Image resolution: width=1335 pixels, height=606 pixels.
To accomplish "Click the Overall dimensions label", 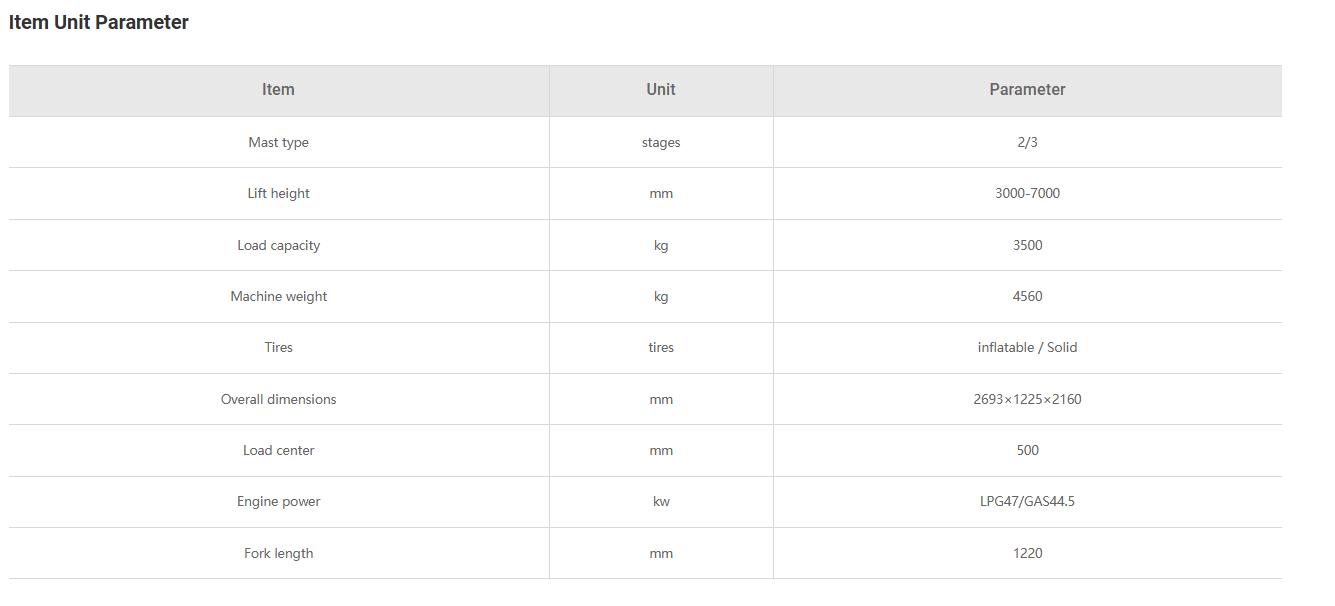I will tap(278, 399).
